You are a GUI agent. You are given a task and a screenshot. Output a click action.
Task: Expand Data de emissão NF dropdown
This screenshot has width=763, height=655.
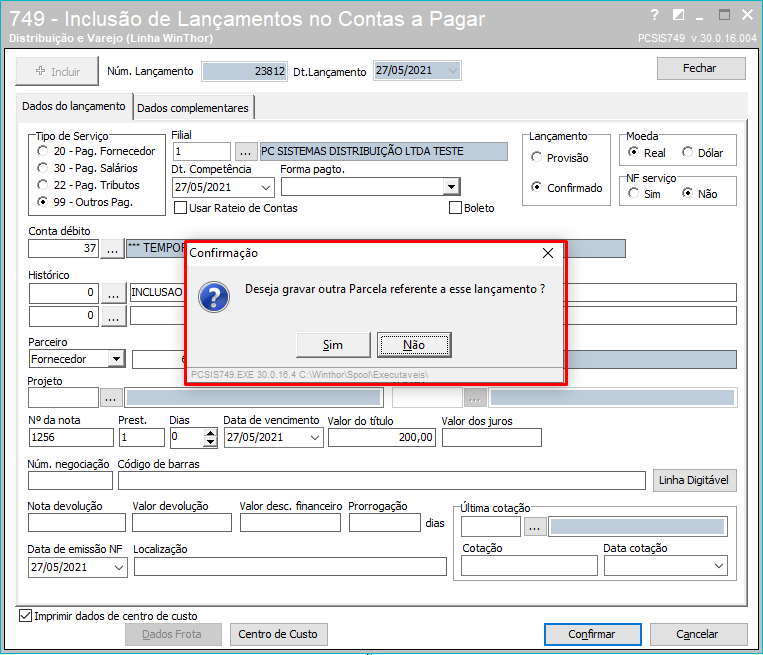coord(119,568)
